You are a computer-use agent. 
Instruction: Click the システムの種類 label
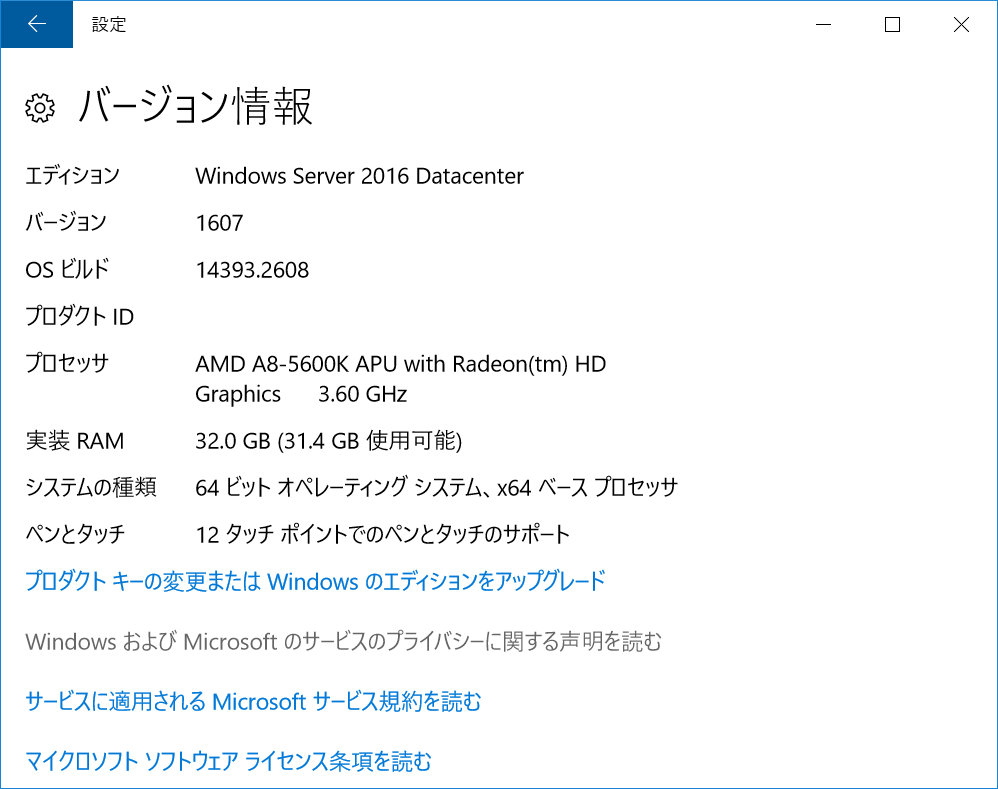click(x=91, y=487)
